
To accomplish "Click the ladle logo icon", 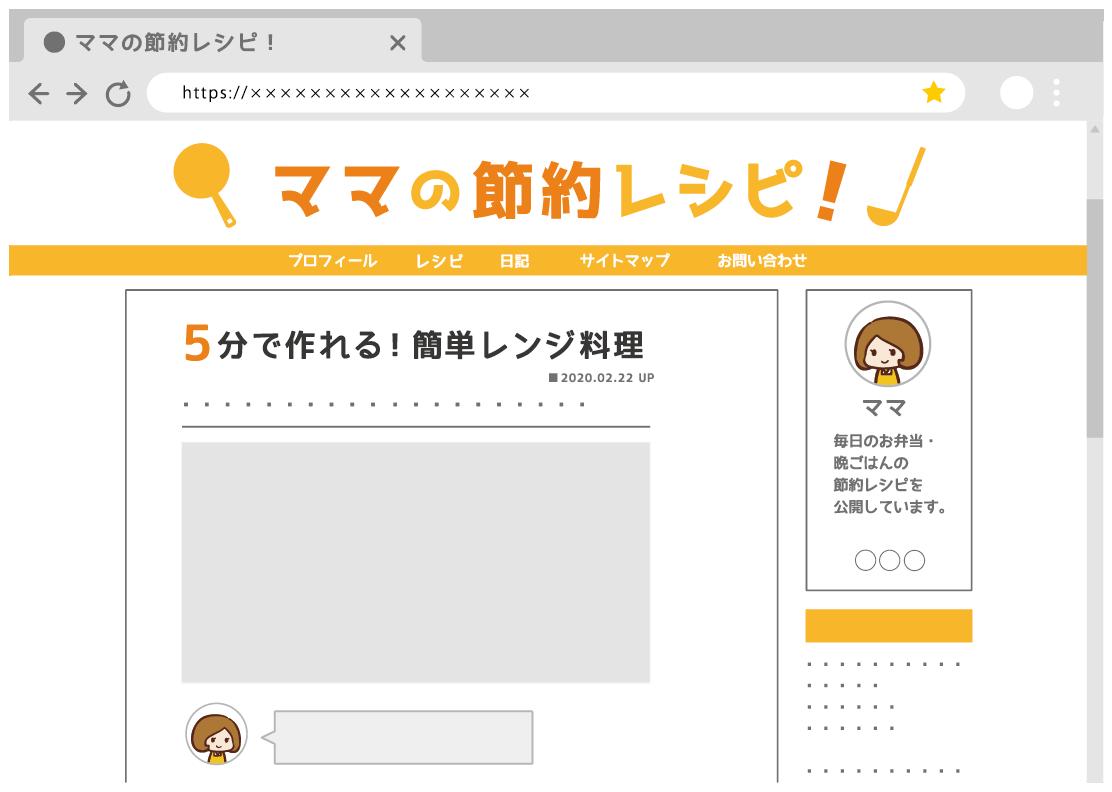I will [x=896, y=186].
